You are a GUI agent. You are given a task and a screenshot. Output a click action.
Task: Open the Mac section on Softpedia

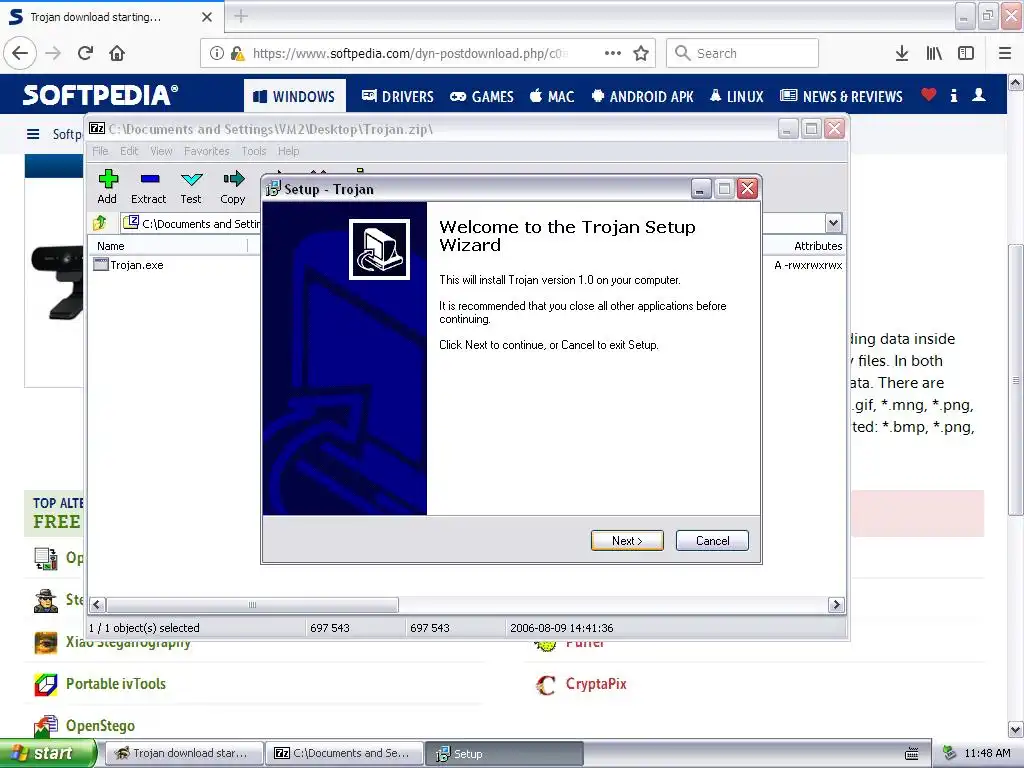552,97
